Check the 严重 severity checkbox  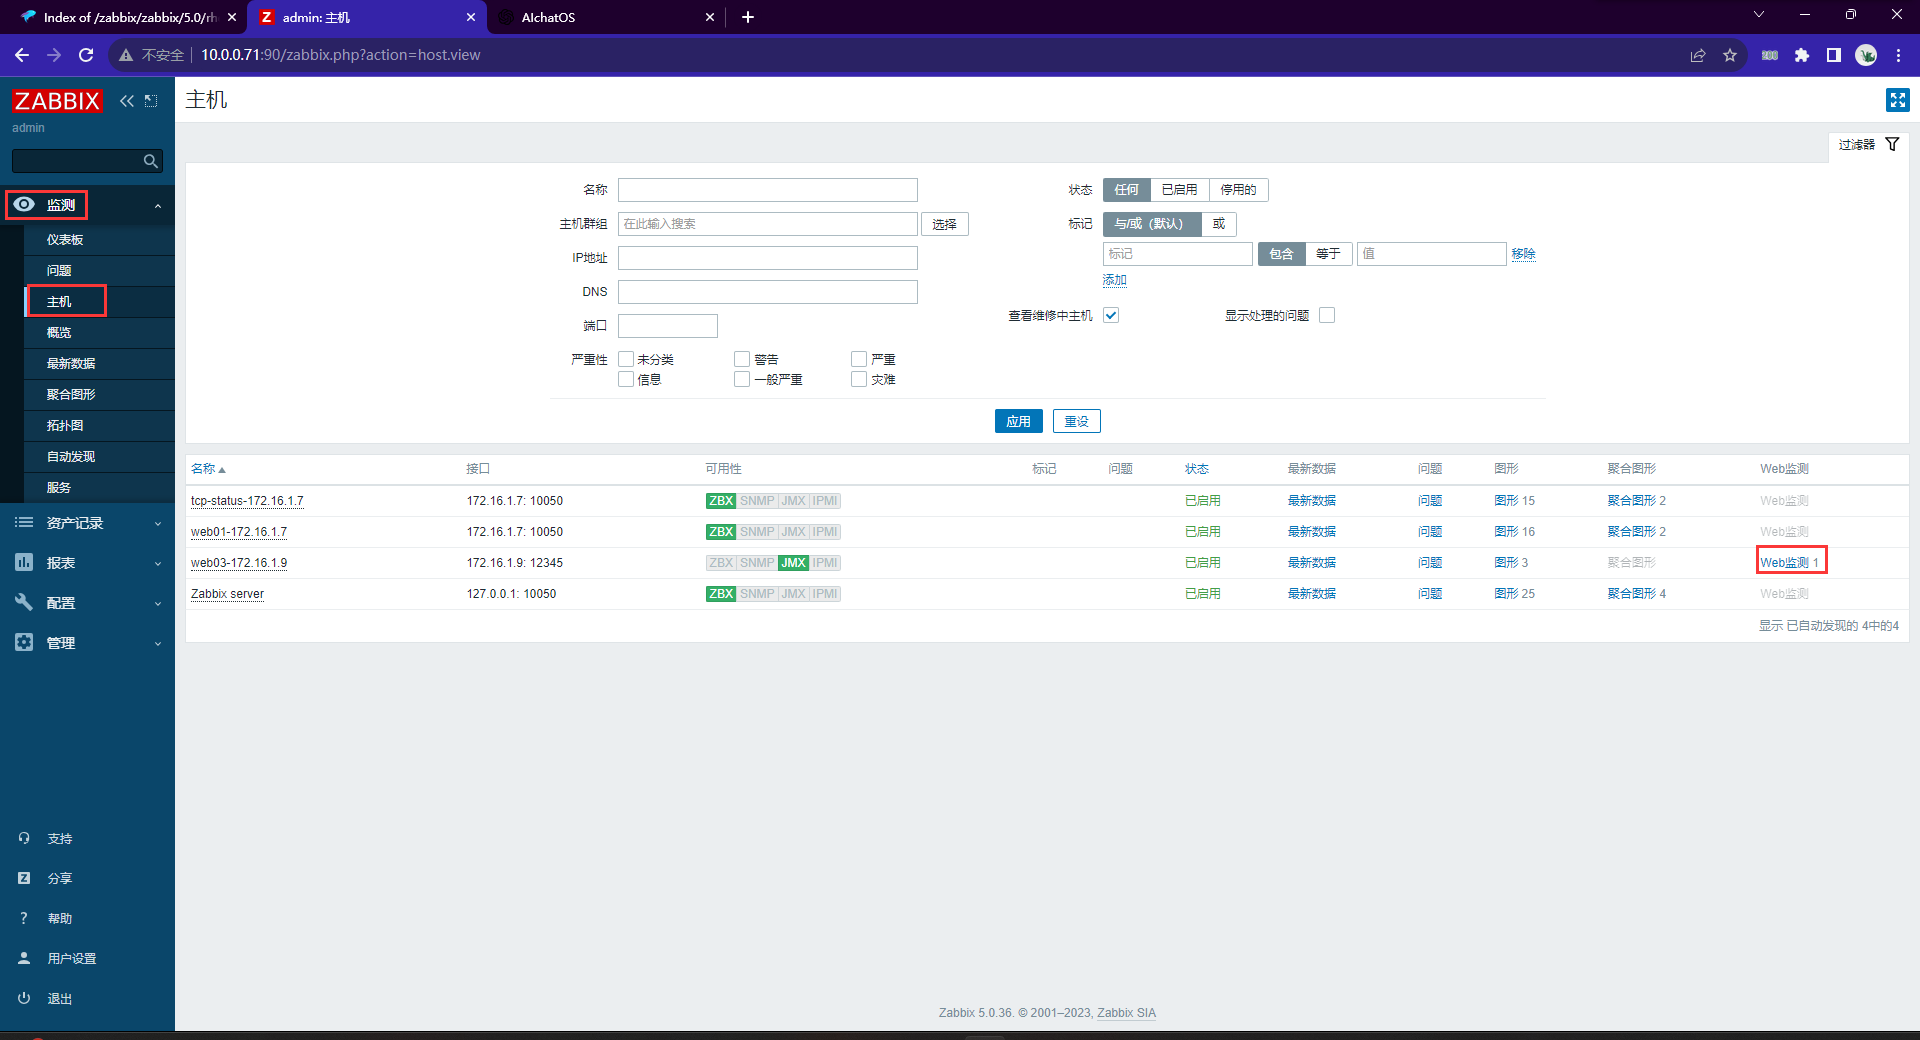(859, 359)
